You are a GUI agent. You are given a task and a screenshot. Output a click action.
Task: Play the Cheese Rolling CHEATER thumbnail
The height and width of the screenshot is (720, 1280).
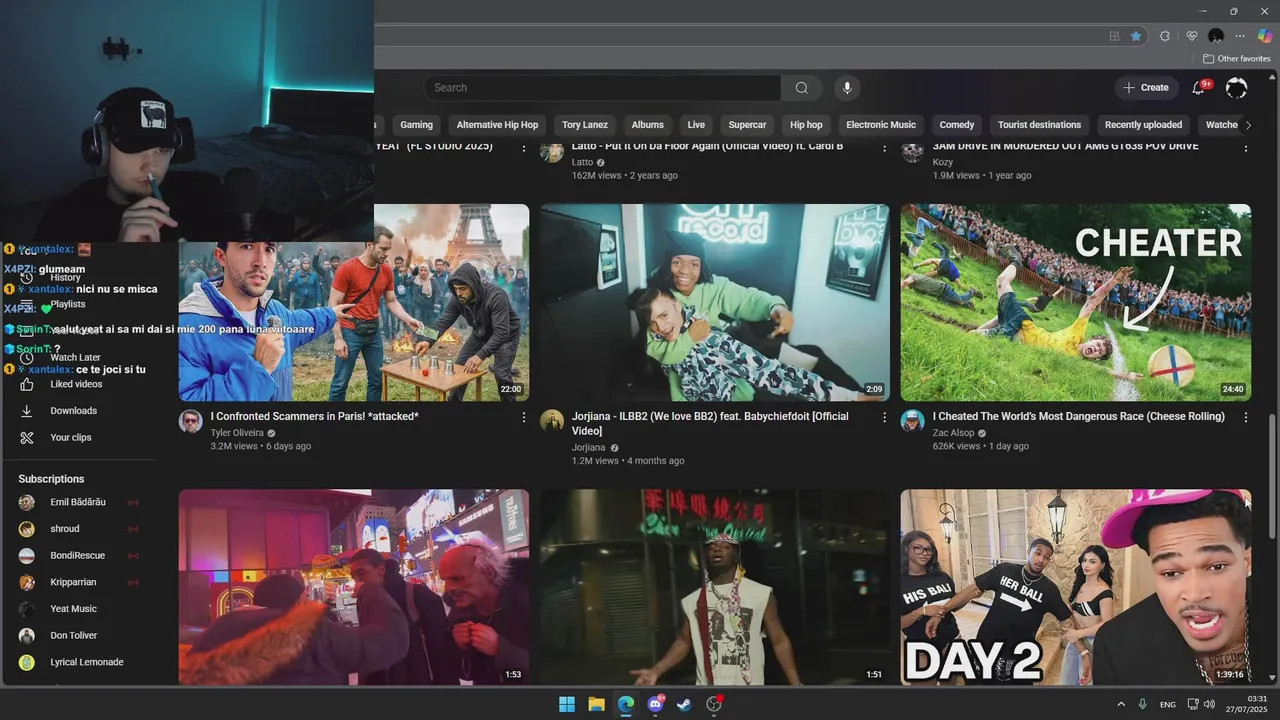point(1075,303)
